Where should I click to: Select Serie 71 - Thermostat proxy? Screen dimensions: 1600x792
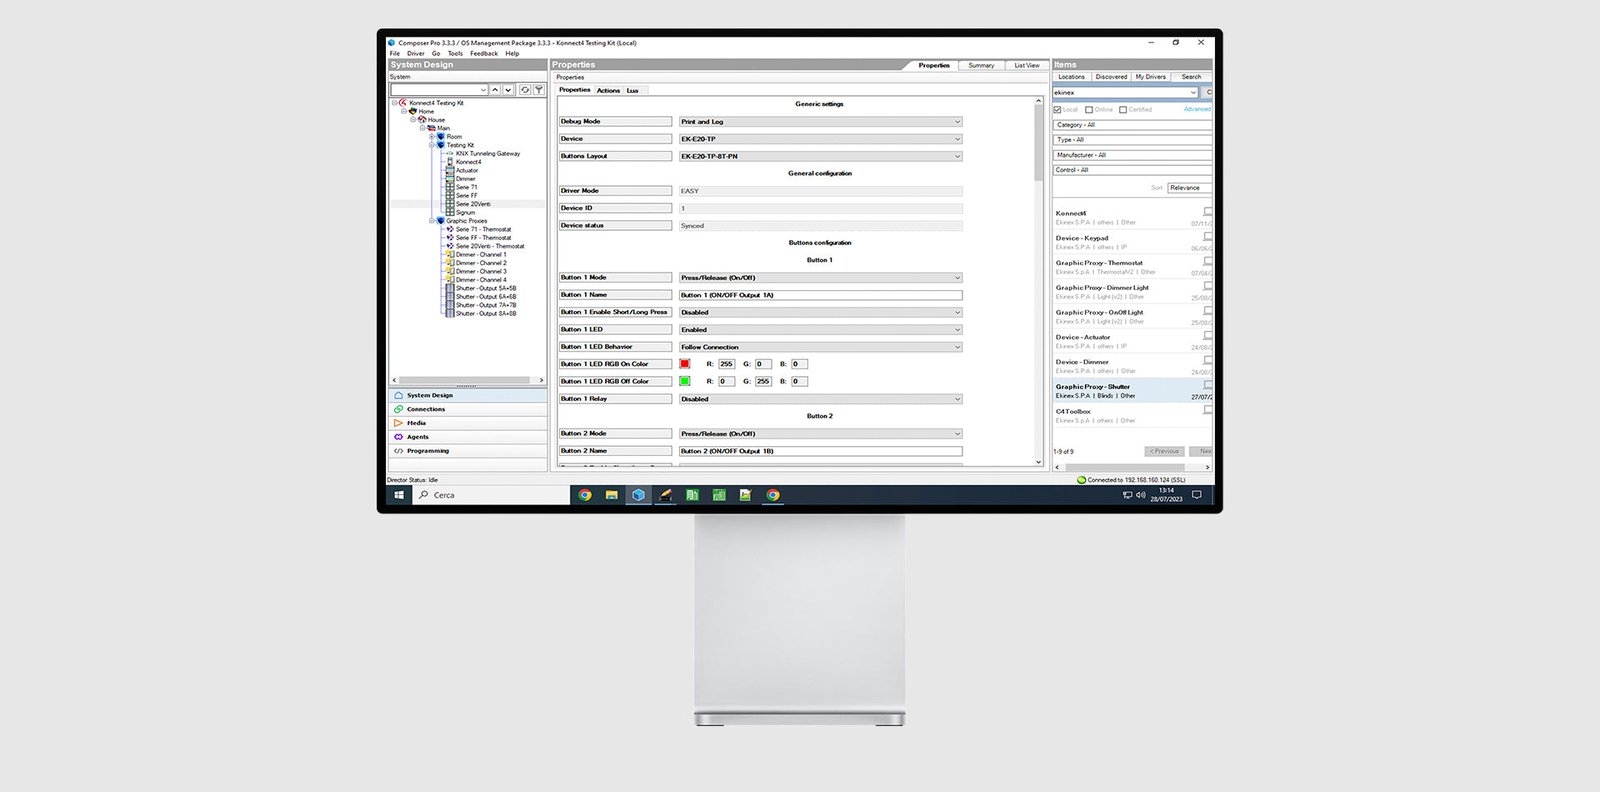pos(483,229)
